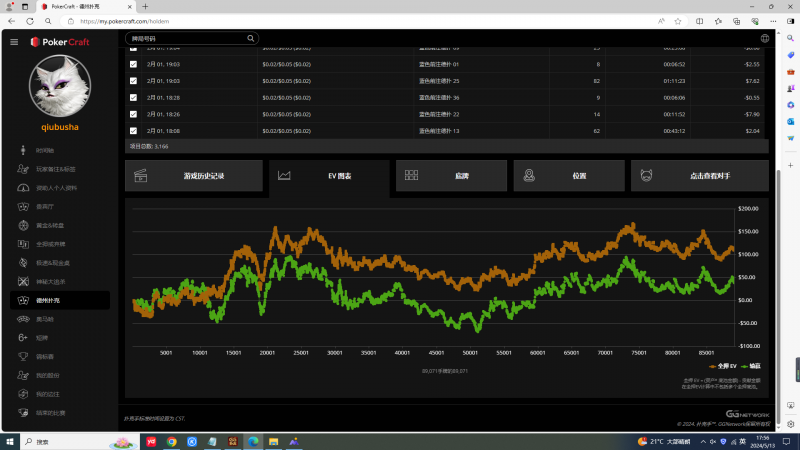800x450 pixels.
Task: Click the search magnifier in hand number box
Action: tap(251, 39)
